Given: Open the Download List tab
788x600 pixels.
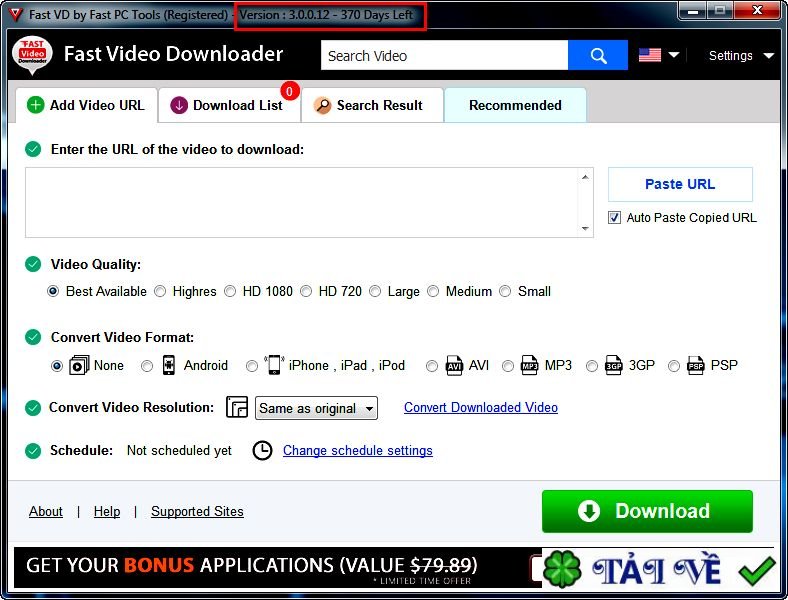Looking at the screenshot, I should point(230,106).
